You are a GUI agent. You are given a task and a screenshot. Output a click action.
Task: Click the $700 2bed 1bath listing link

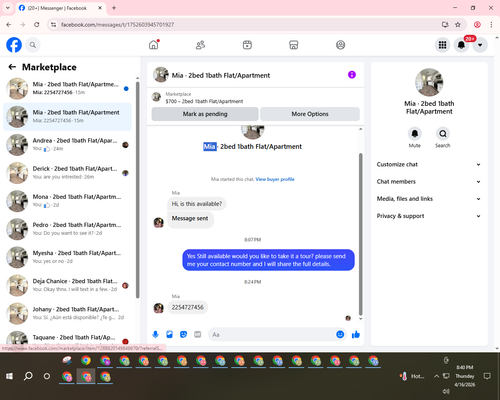click(204, 101)
